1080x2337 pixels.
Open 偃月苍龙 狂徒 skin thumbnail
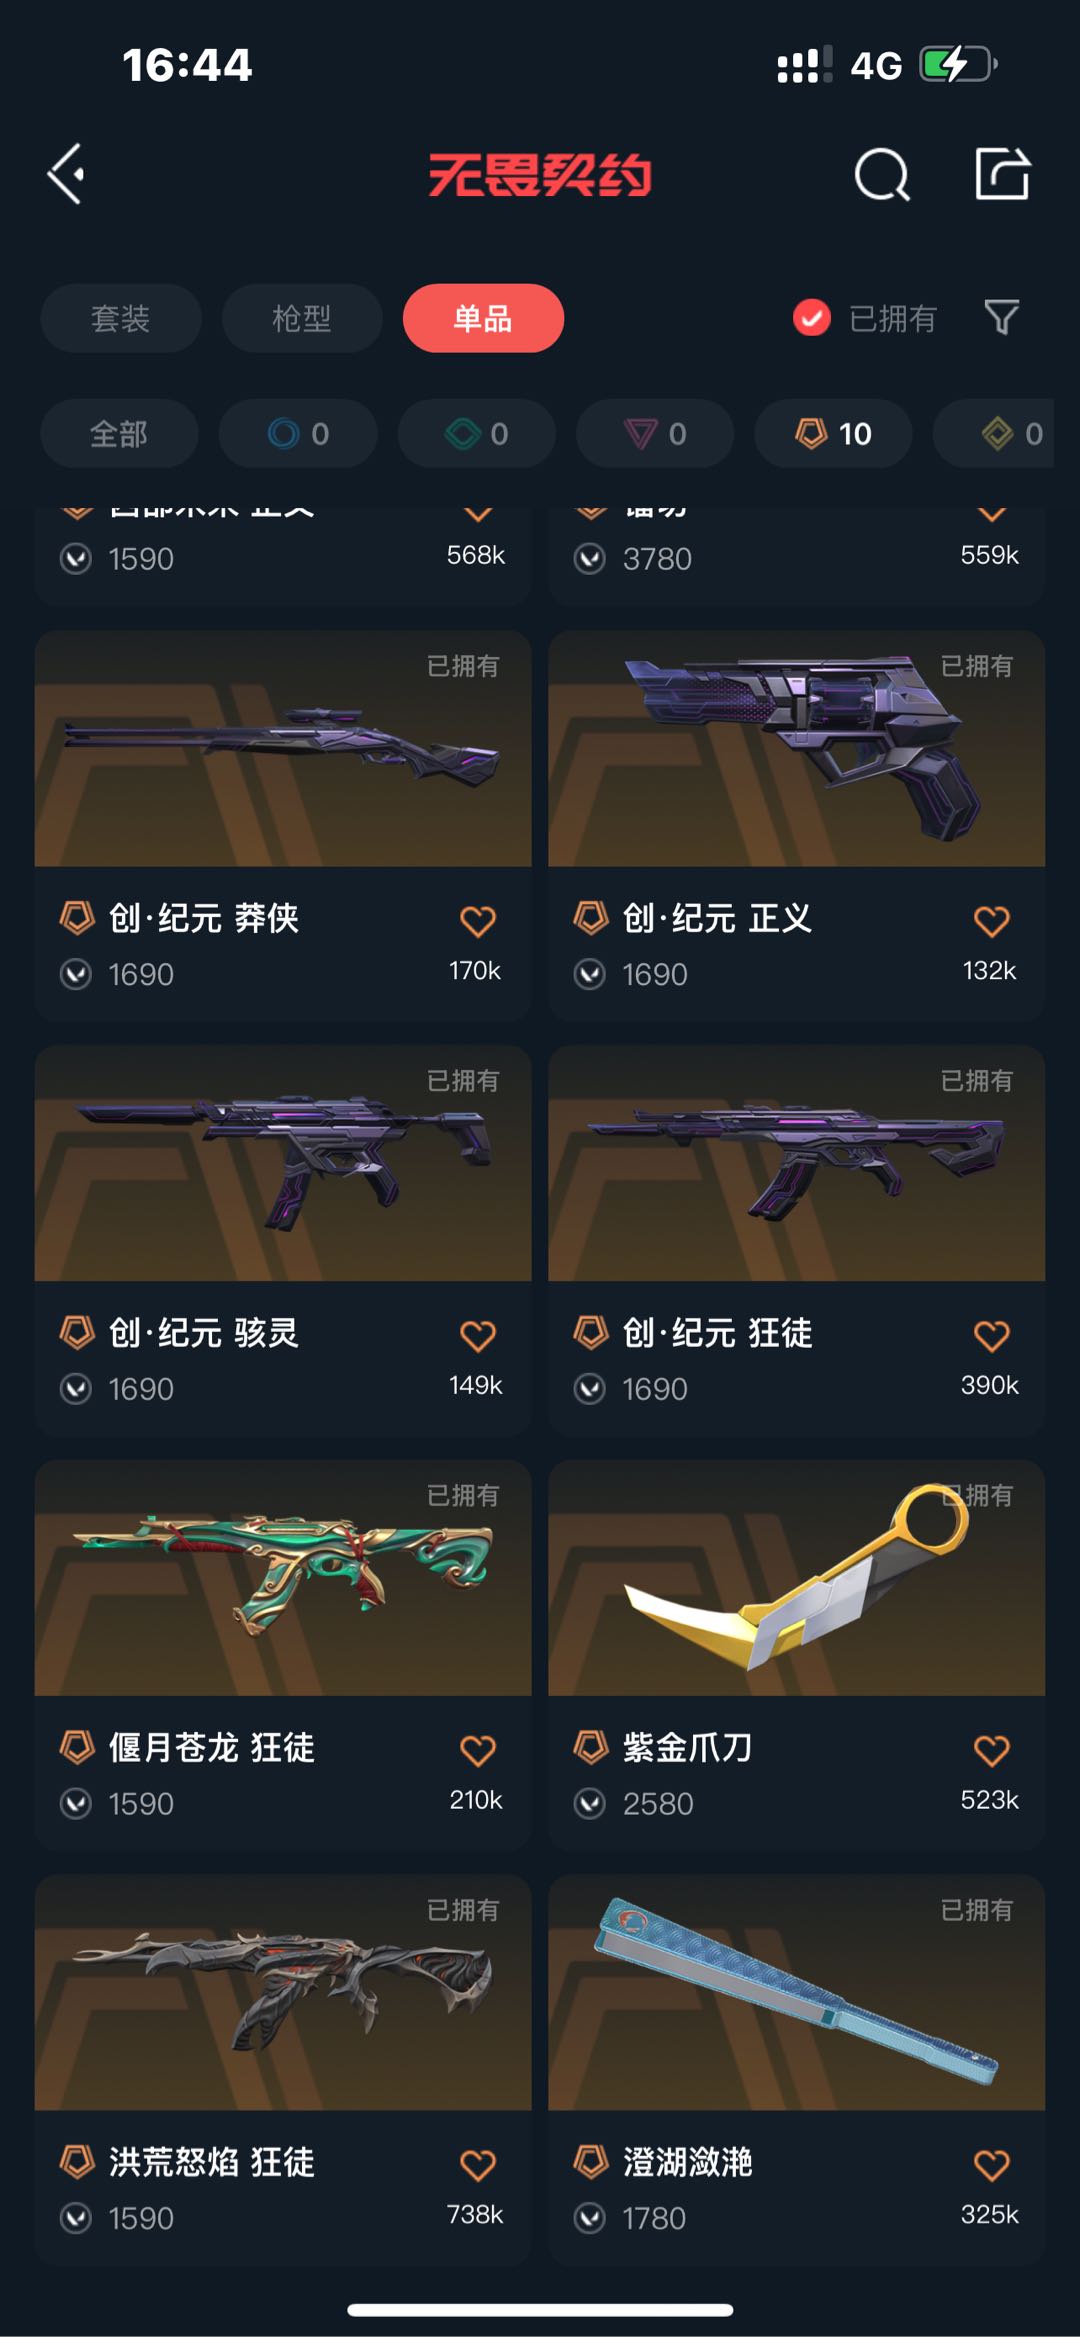283,1578
